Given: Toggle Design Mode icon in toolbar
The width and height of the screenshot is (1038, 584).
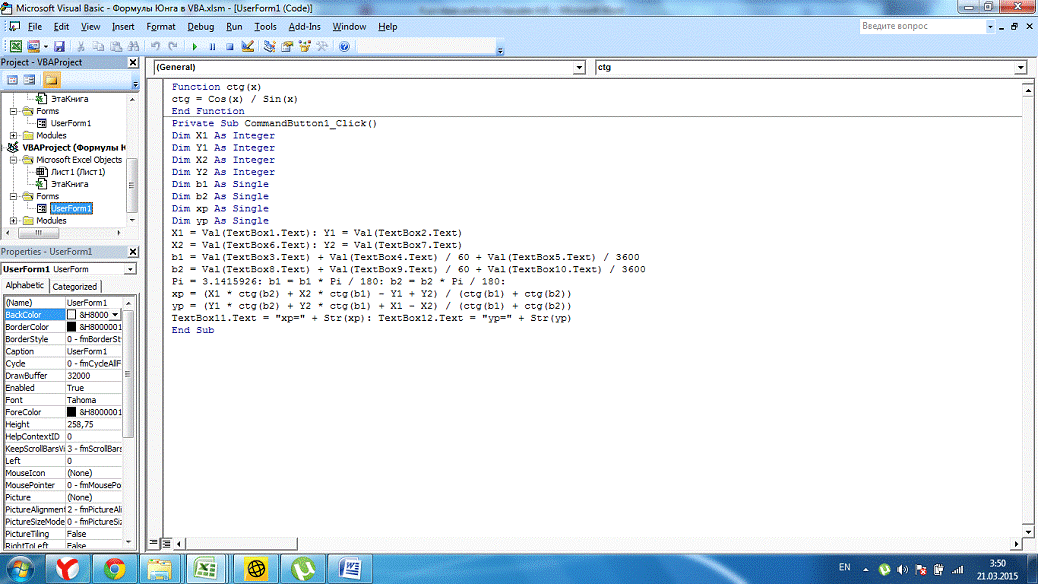Looking at the screenshot, I should 247,47.
